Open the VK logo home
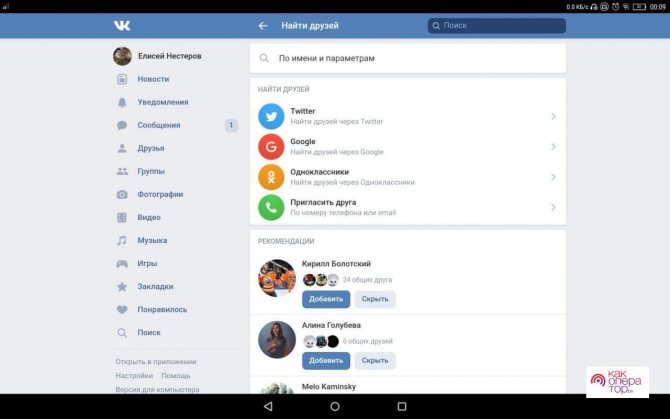This screenshot has width=670, height=419. [x=122, y=26]
